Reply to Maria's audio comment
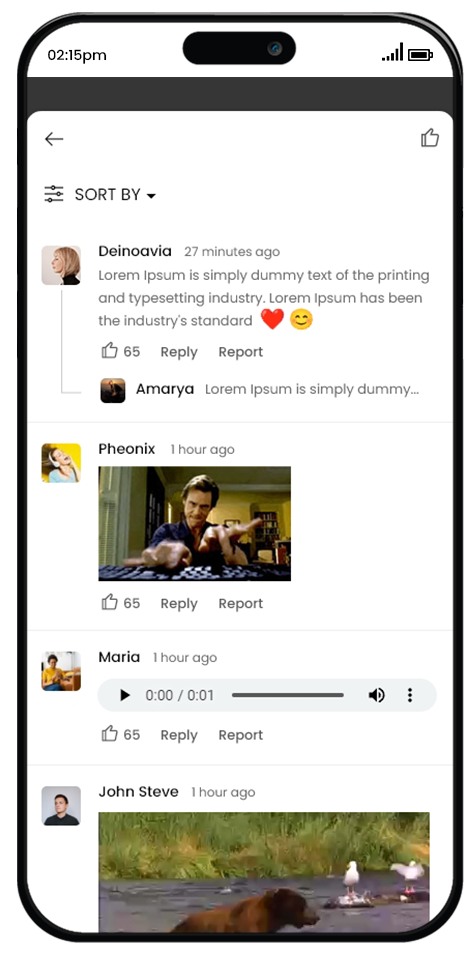Screen dimensions: 475x960 coord(179,735)
